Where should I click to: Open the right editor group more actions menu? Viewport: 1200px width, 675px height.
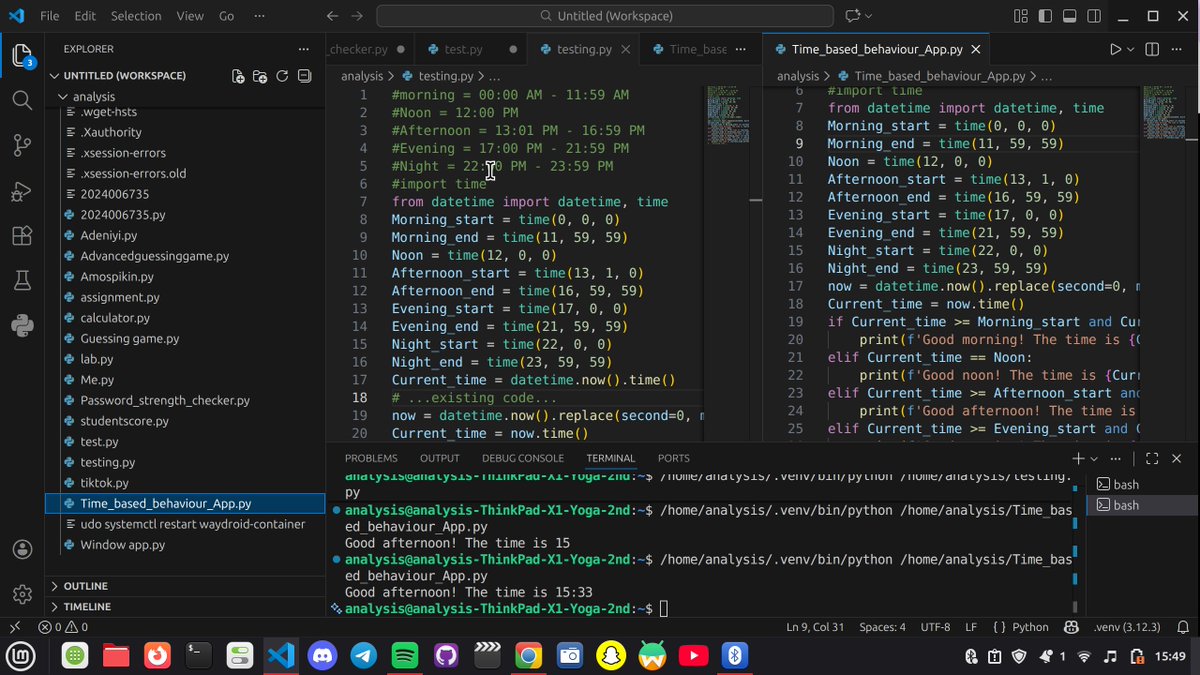point(1178,49)
